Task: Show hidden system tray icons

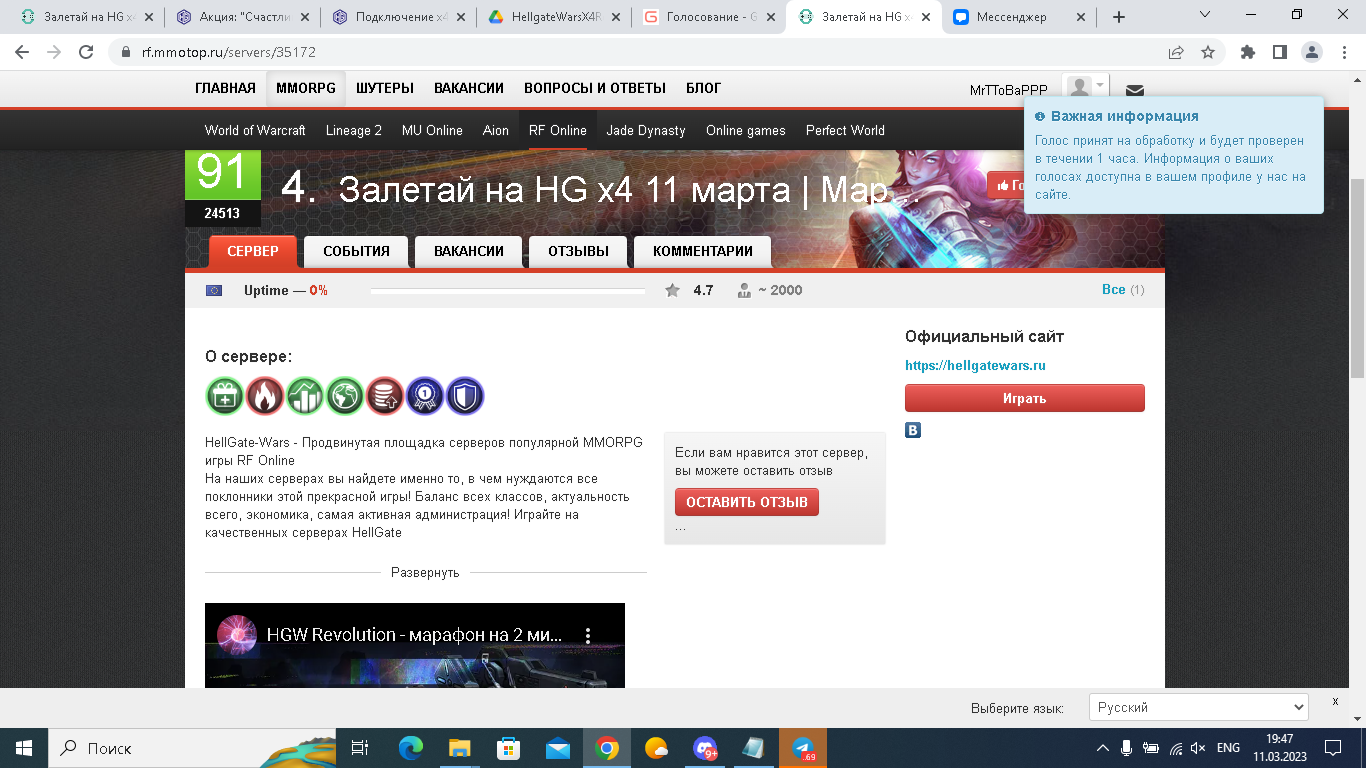Action: tap(1103, 748)
